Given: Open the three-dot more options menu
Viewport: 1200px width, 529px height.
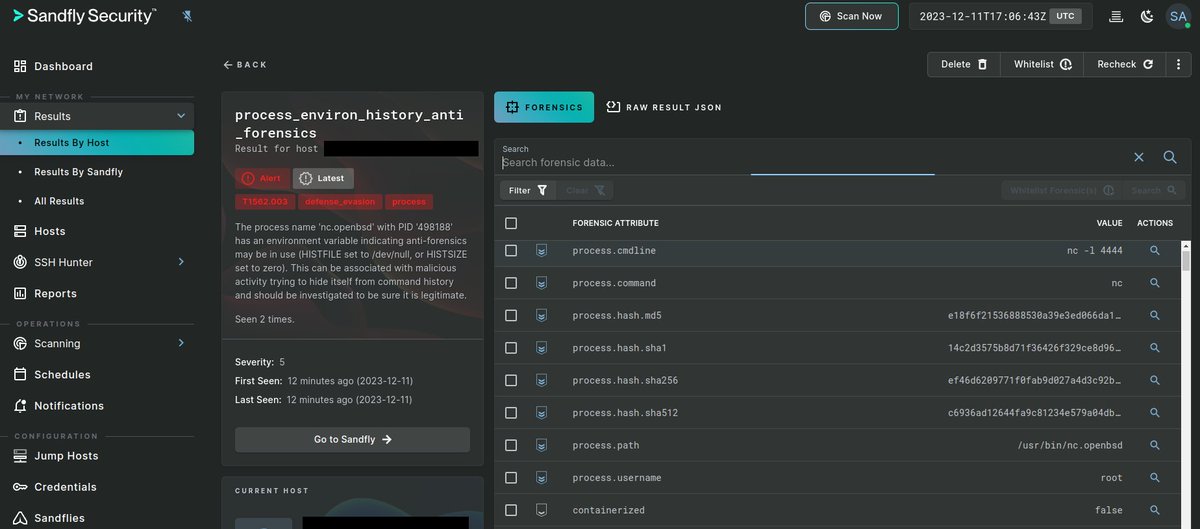Looking at the screenshot, I should tap(1178, 64).
